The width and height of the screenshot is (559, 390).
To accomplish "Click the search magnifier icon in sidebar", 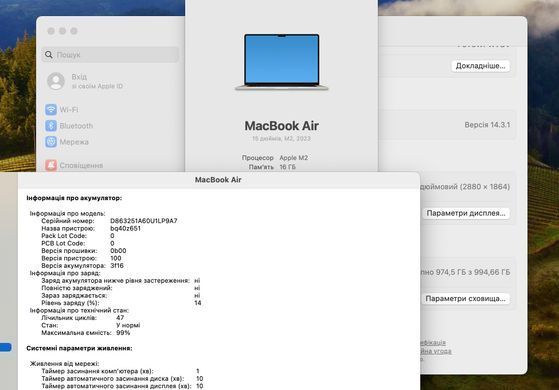I will click(x=49, y=55).
